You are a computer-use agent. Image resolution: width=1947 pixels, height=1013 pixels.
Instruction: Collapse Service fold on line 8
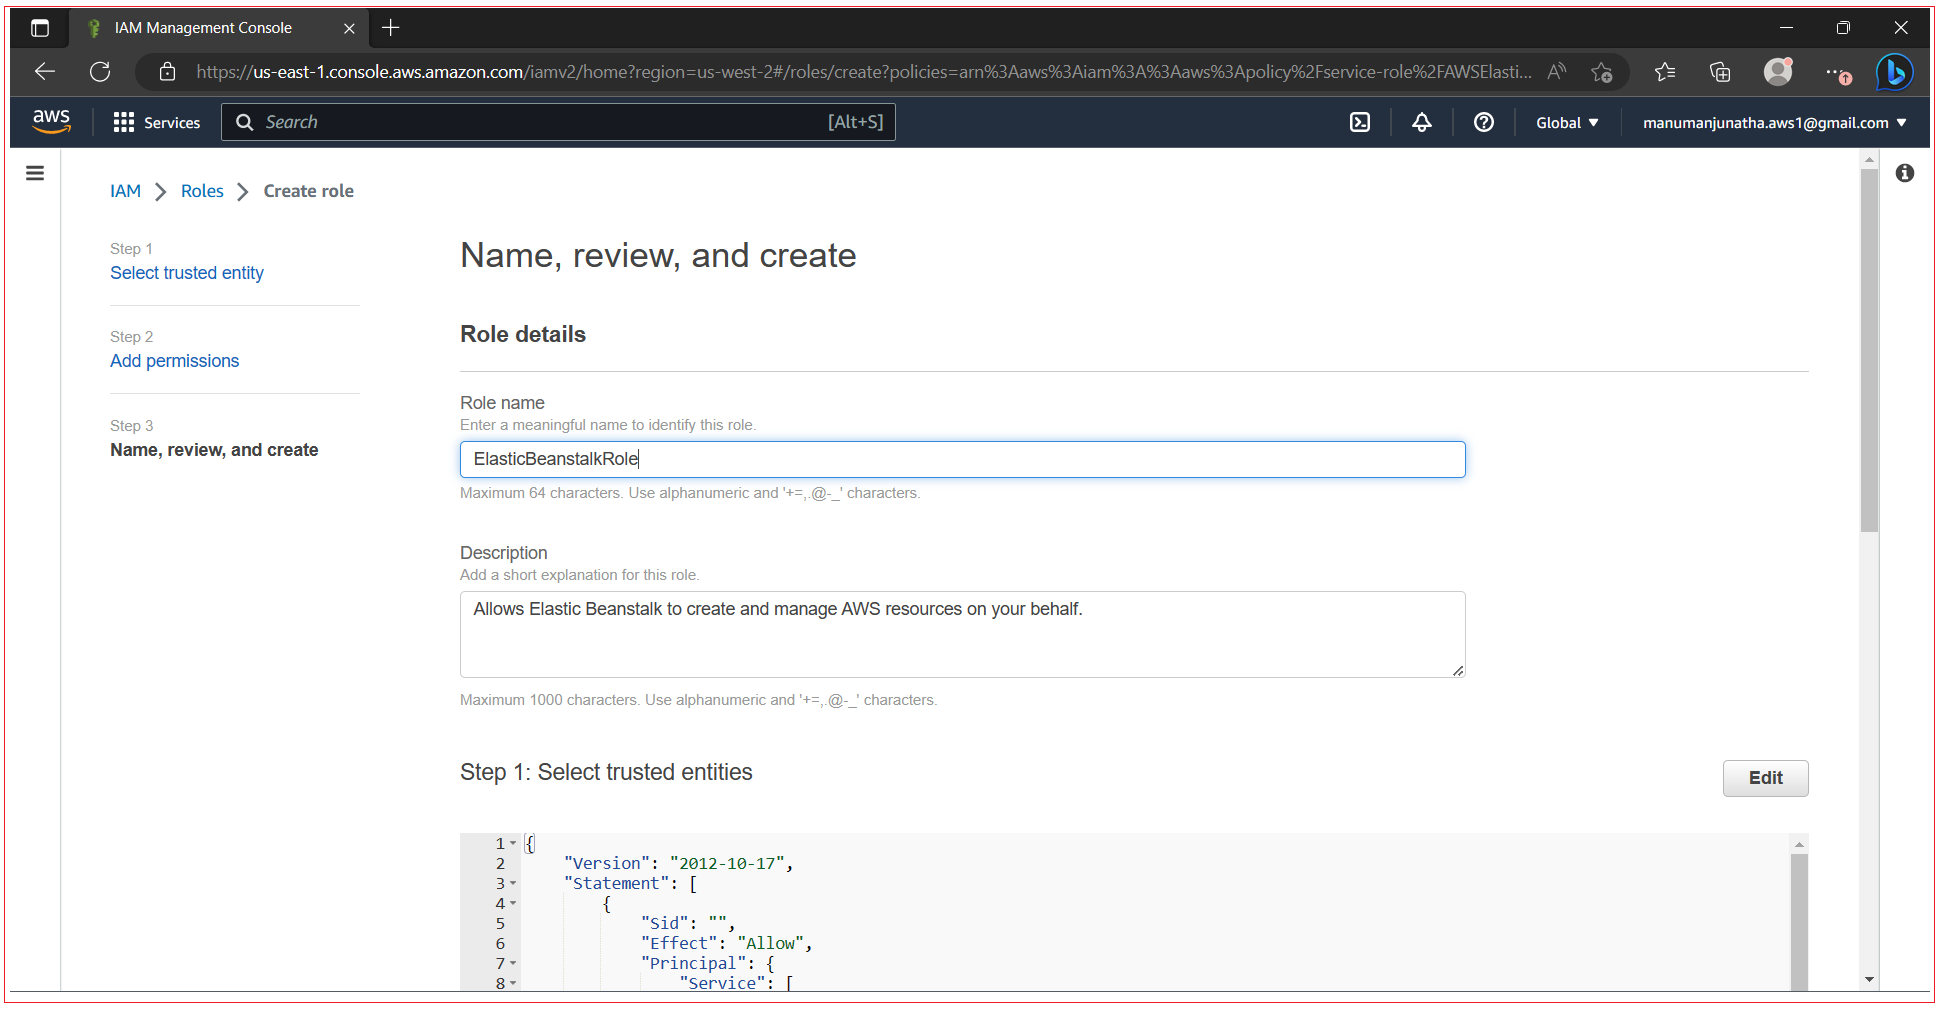513,983
